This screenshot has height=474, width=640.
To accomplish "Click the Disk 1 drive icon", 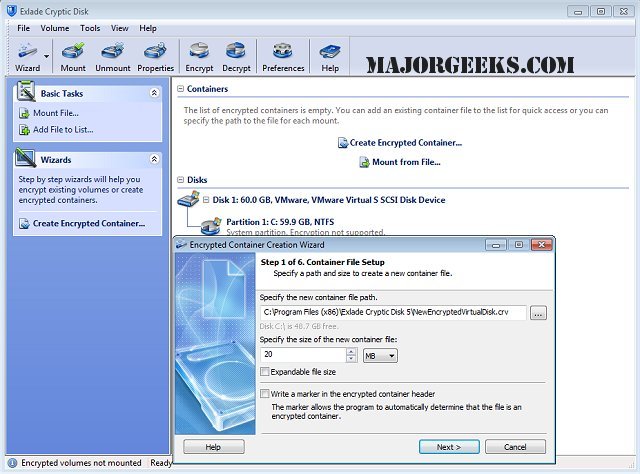I will click(188, 199).
